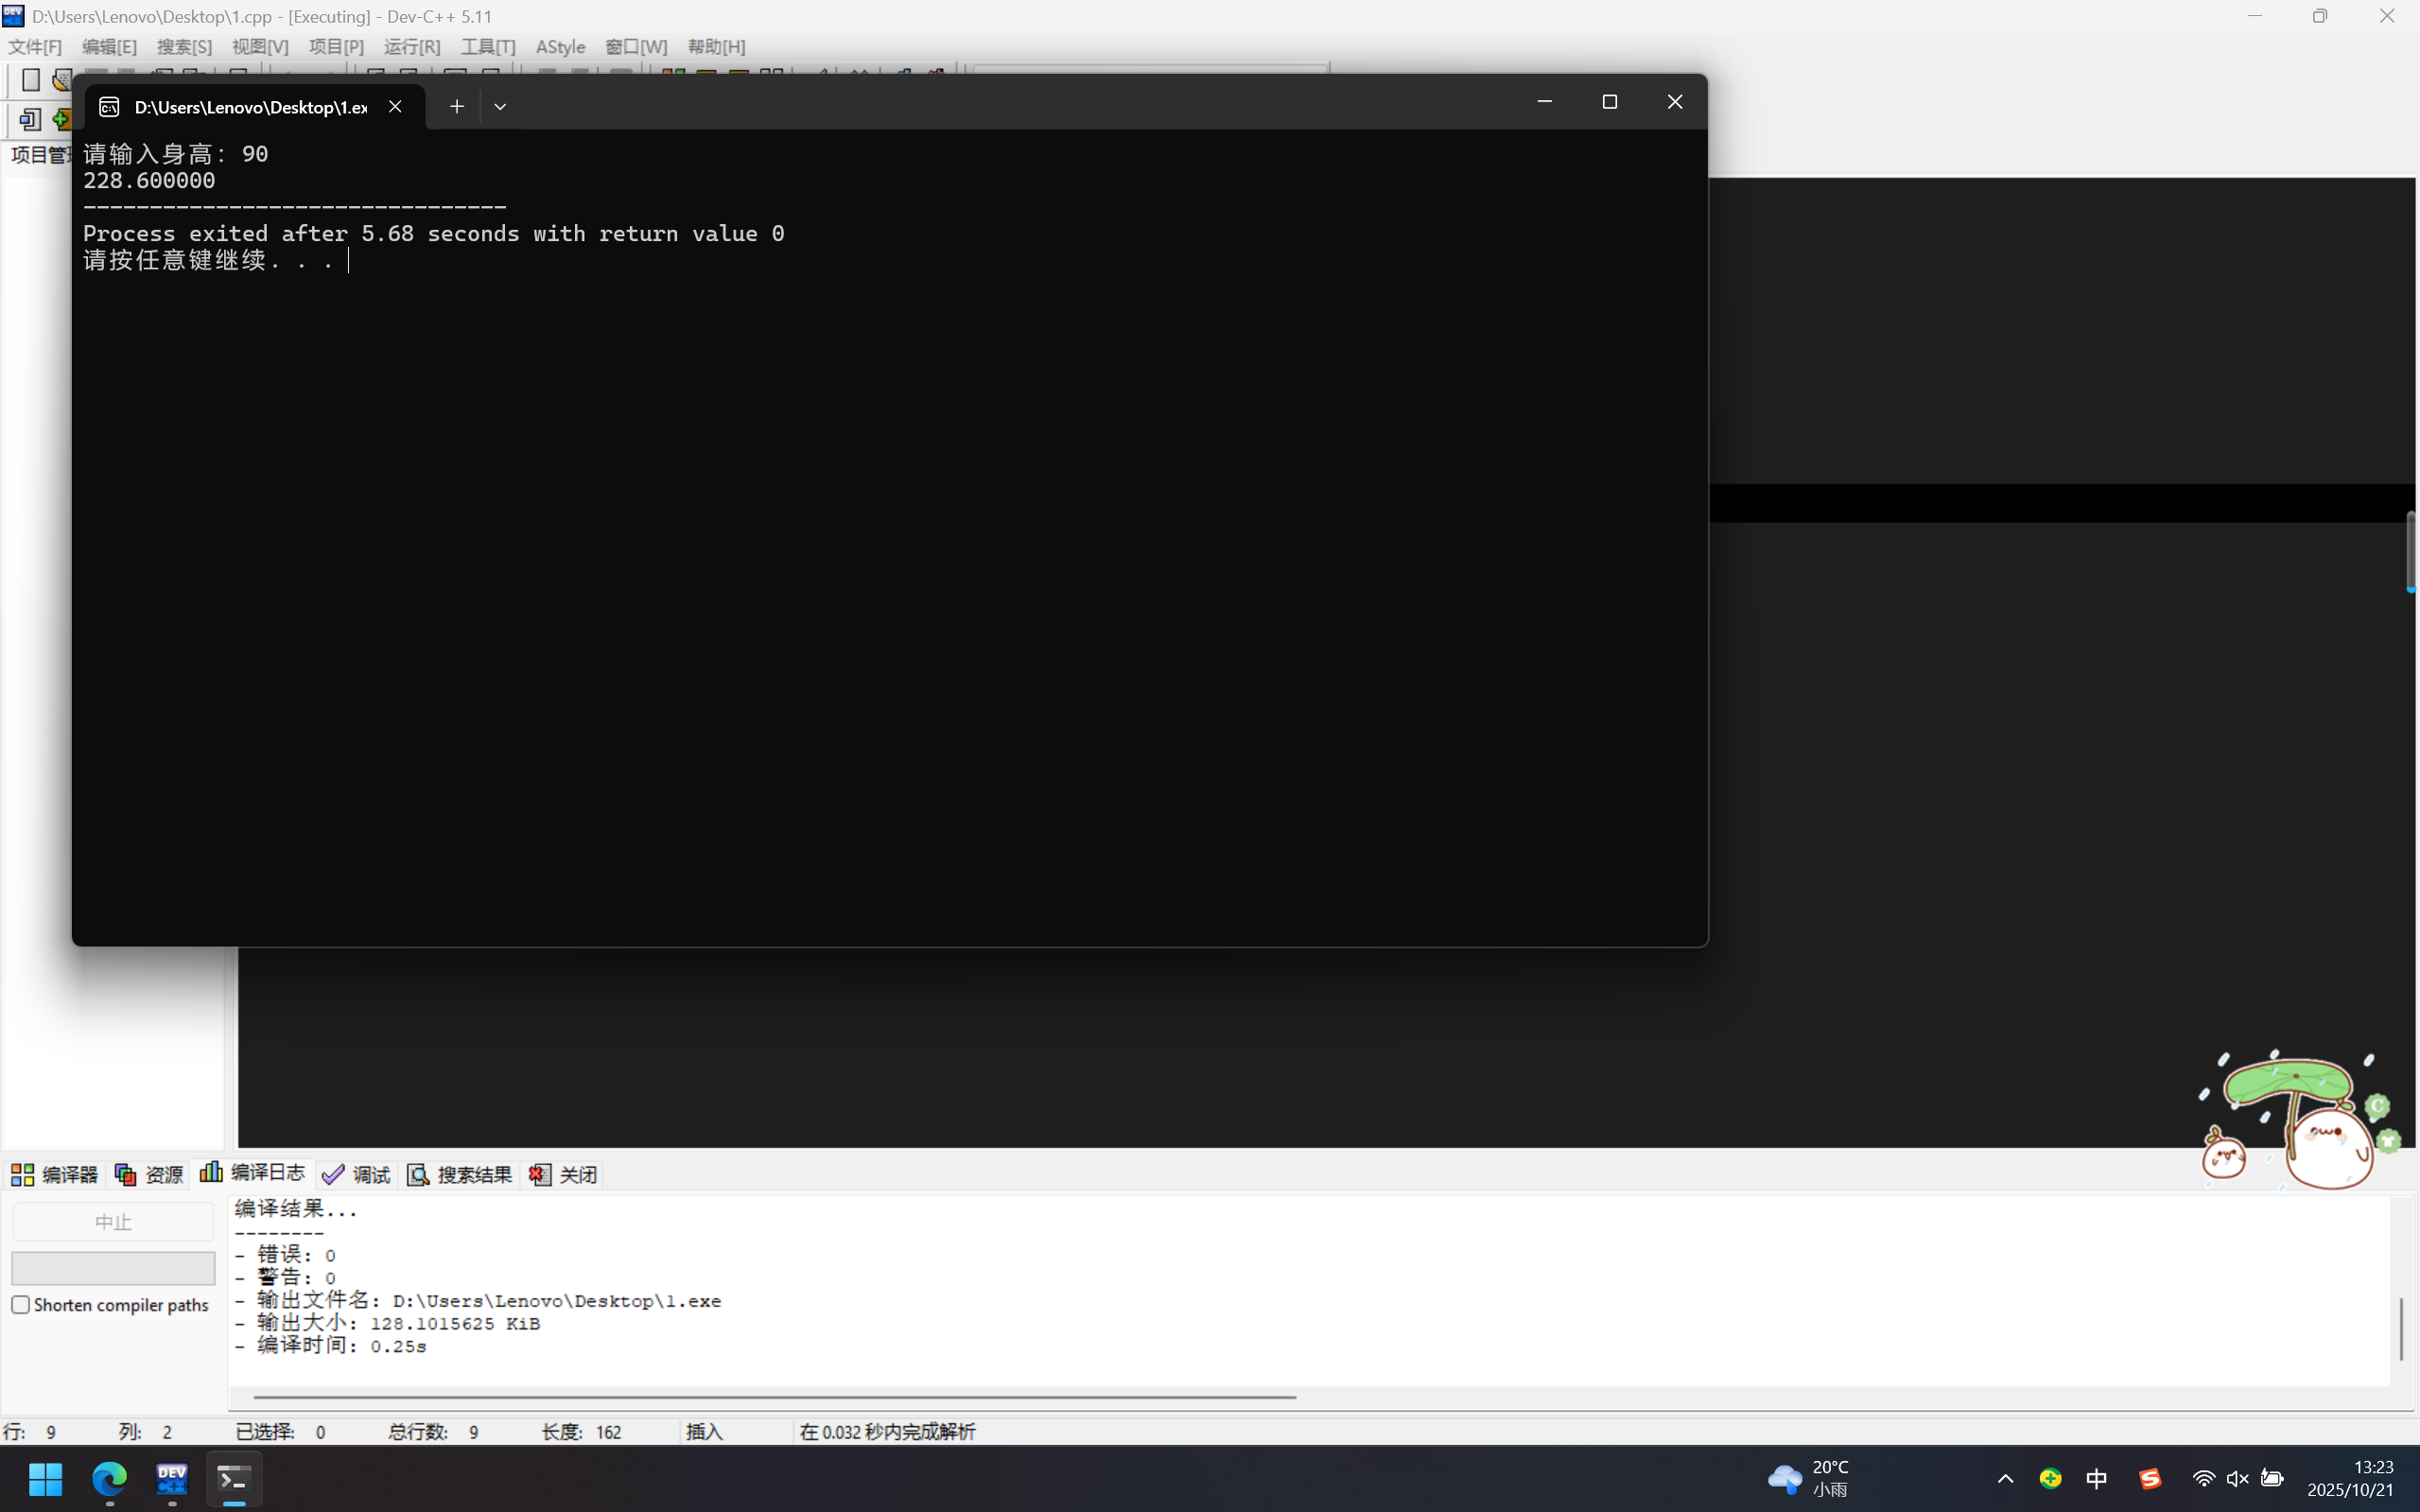Click the 关闭 (Close) panel tab
2420x1512 pixels.
[x=564, y=1174]
